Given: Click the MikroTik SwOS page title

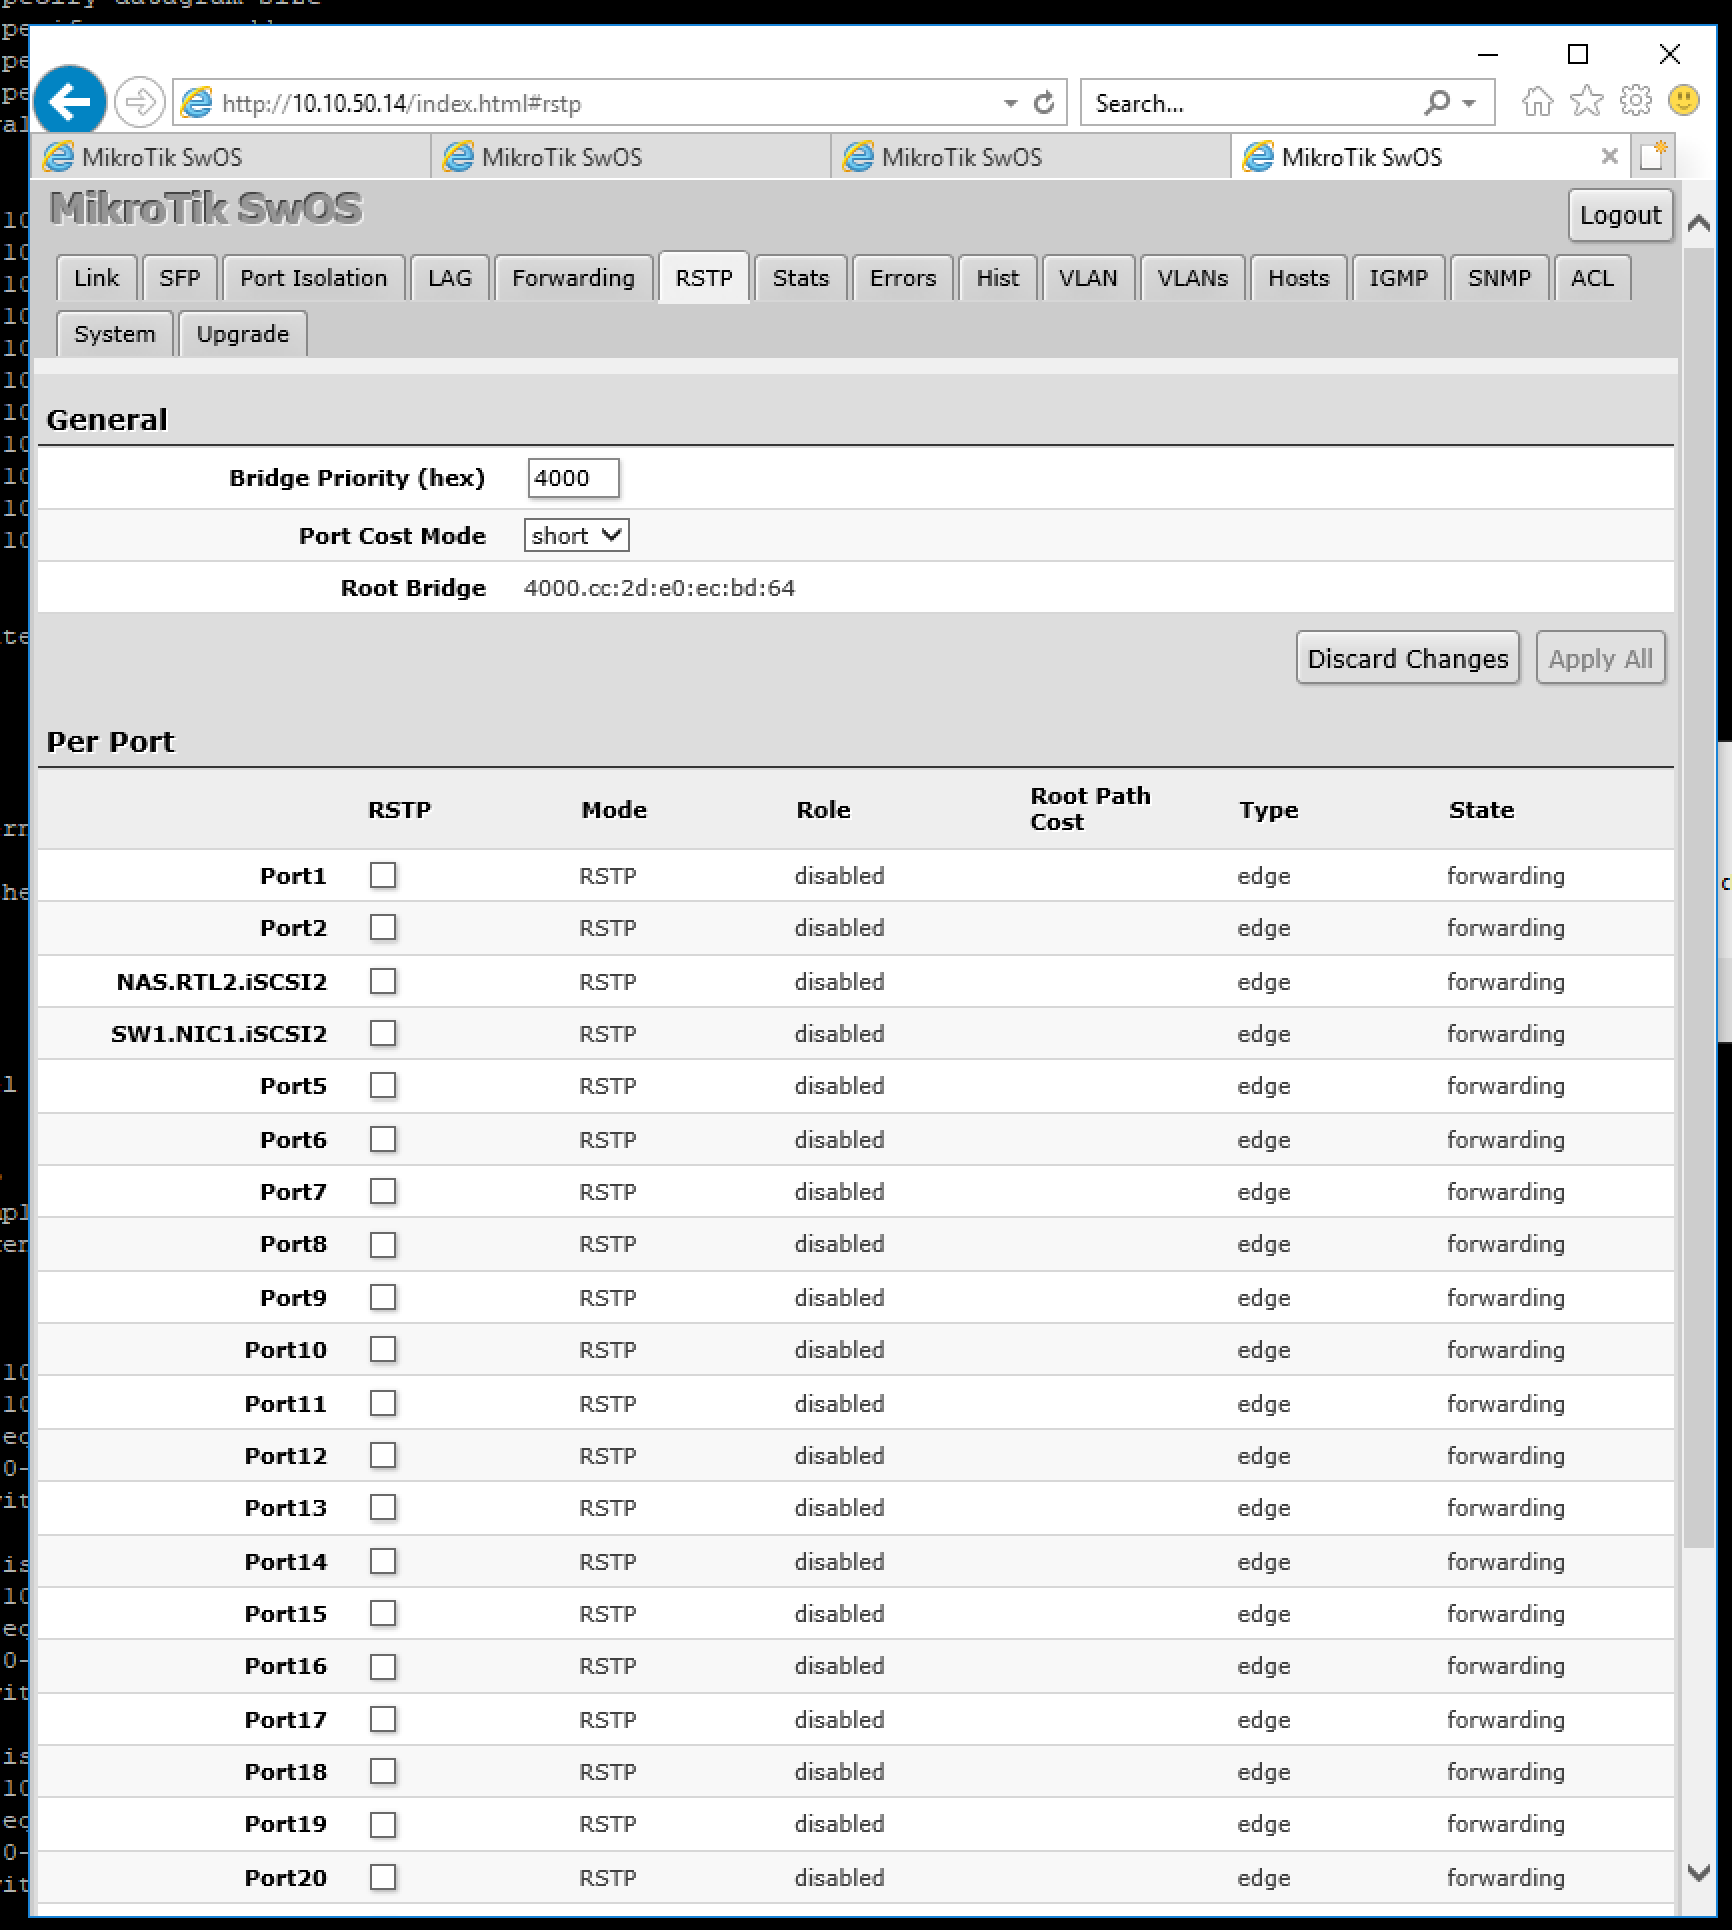Looking at the screenshot, I should pyautogui.click(x=206, y=208).
